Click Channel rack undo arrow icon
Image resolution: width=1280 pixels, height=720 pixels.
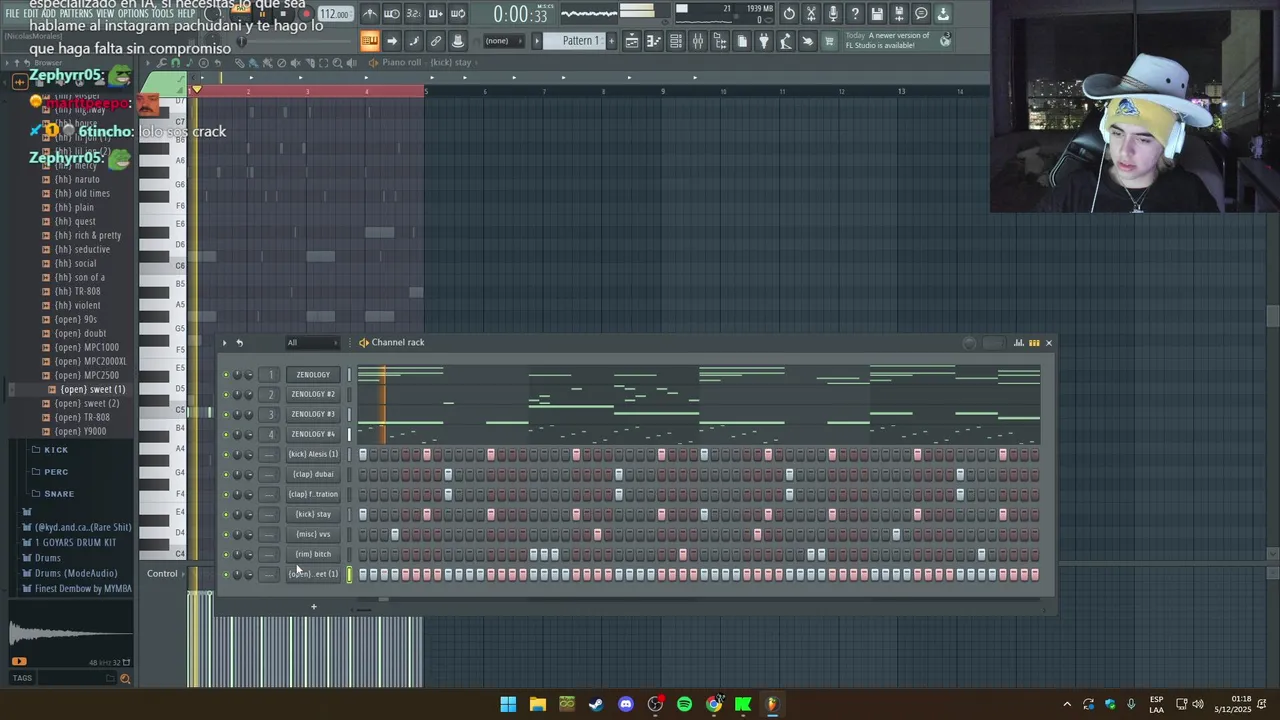pyautogui.click(x=239, y=343)
